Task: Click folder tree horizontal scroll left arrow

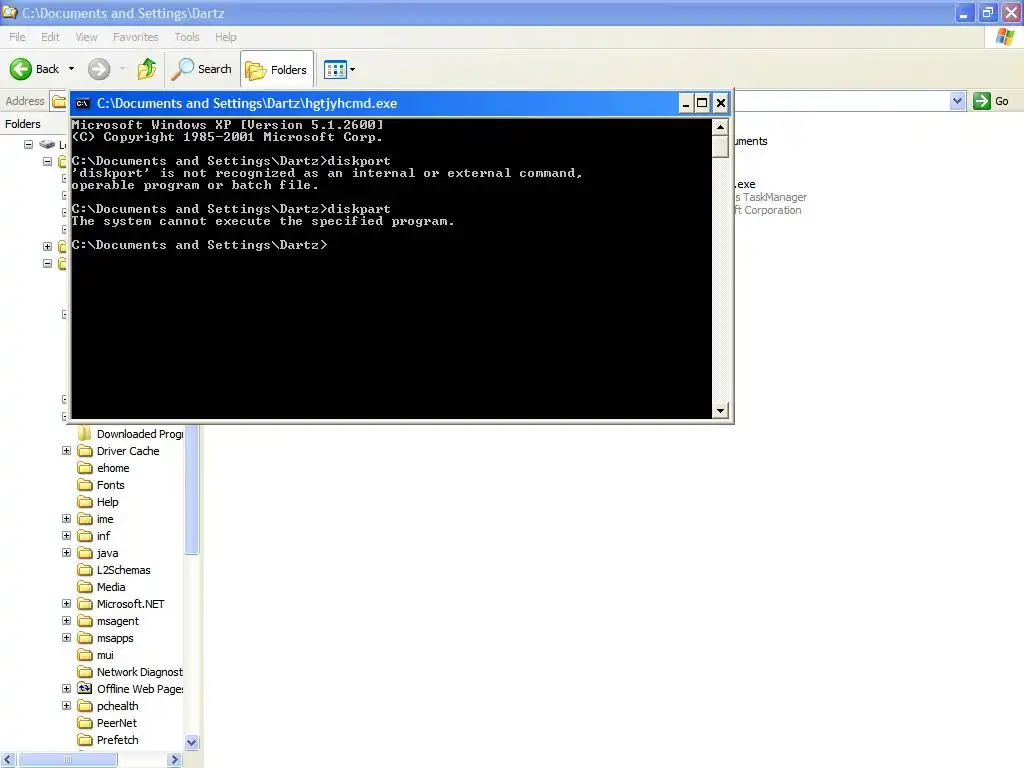Action: [x=8, y=760]
